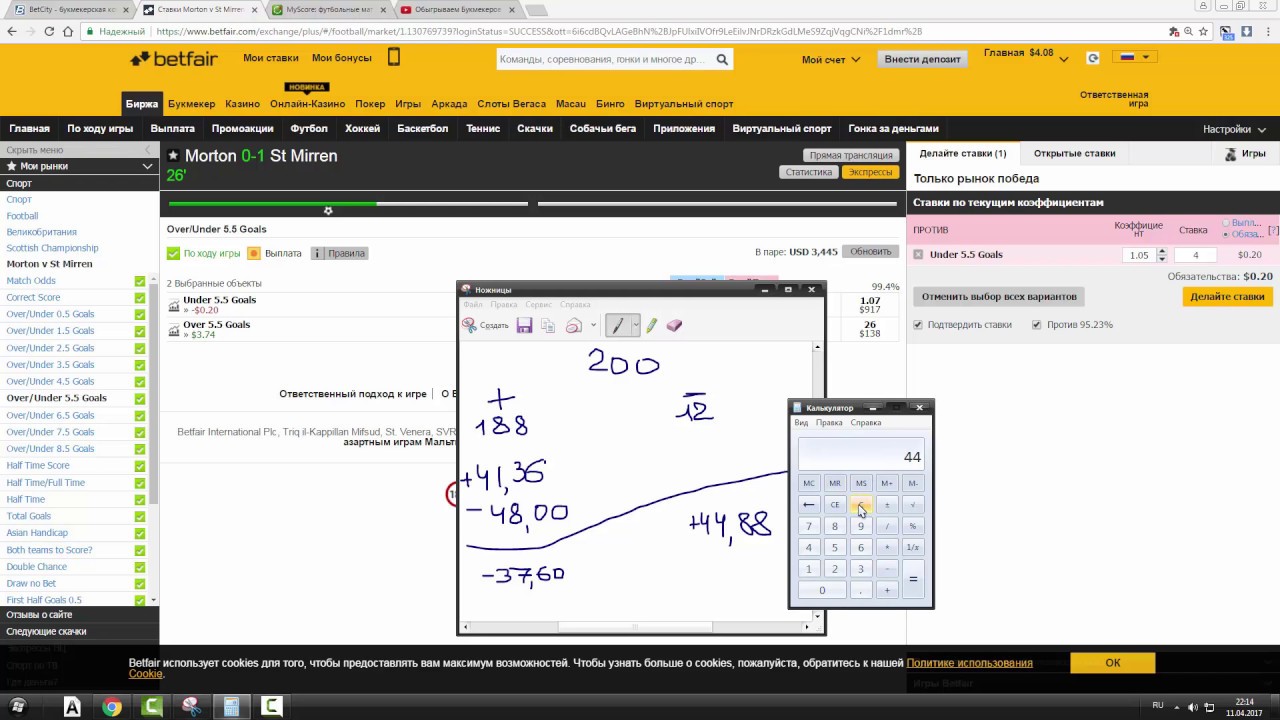1280x720 pixels.
Task: Open the Биржа tab
Action: (141, 104)
